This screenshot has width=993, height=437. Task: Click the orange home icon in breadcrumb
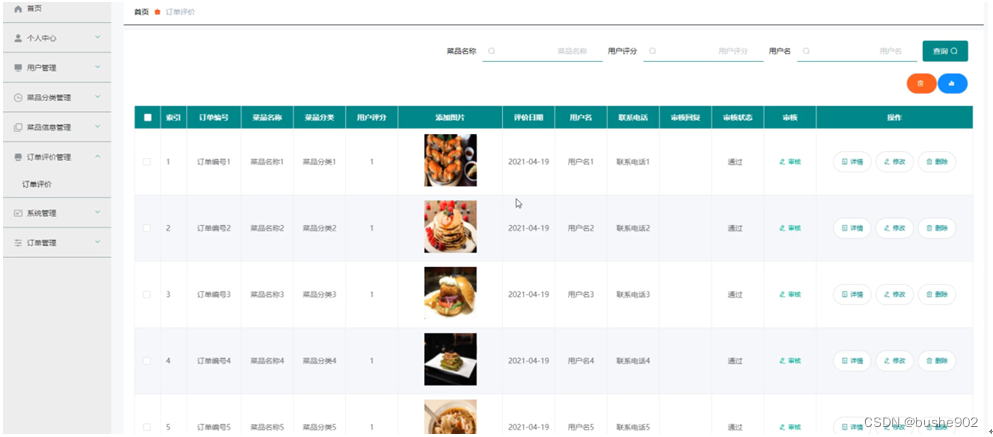click(157, 12)
